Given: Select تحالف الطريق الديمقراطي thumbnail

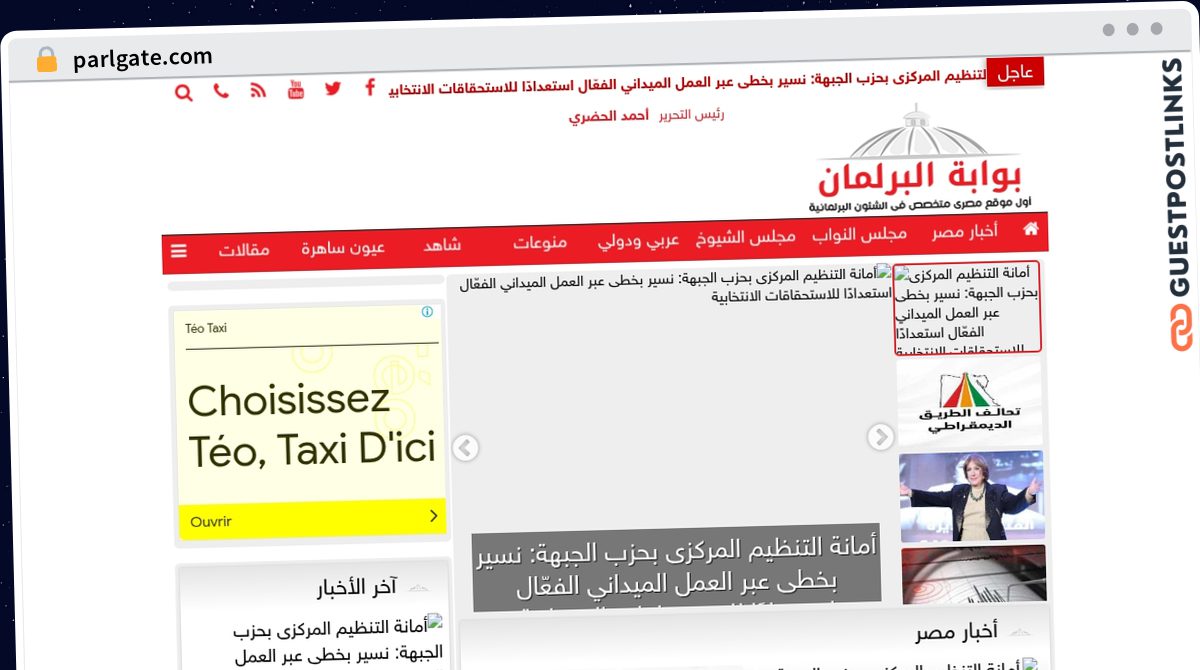Looking at the screenshot, I should pos(970,402).
